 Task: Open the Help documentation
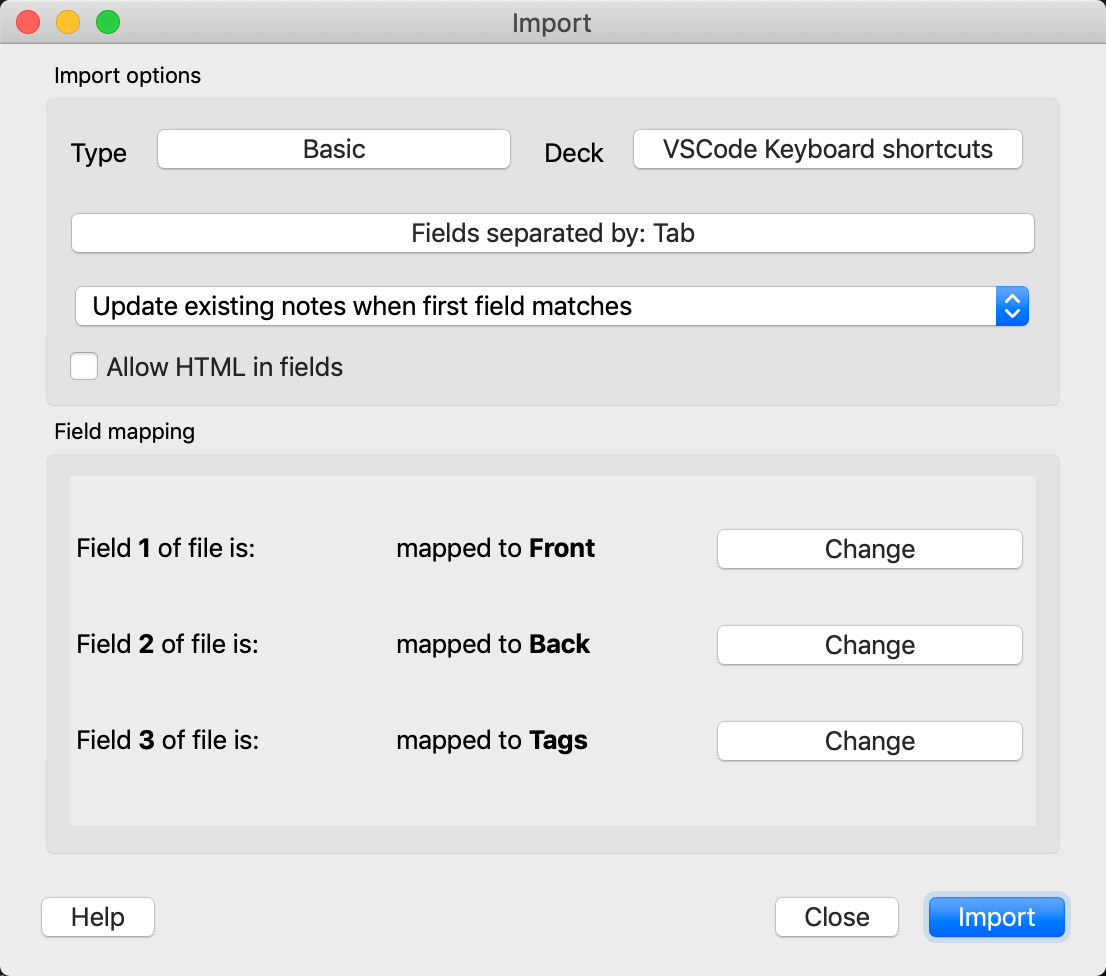point(97,916)
